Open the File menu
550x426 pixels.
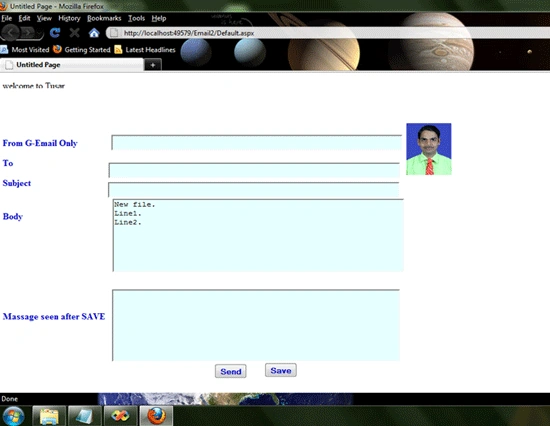[x=7, y=18]
